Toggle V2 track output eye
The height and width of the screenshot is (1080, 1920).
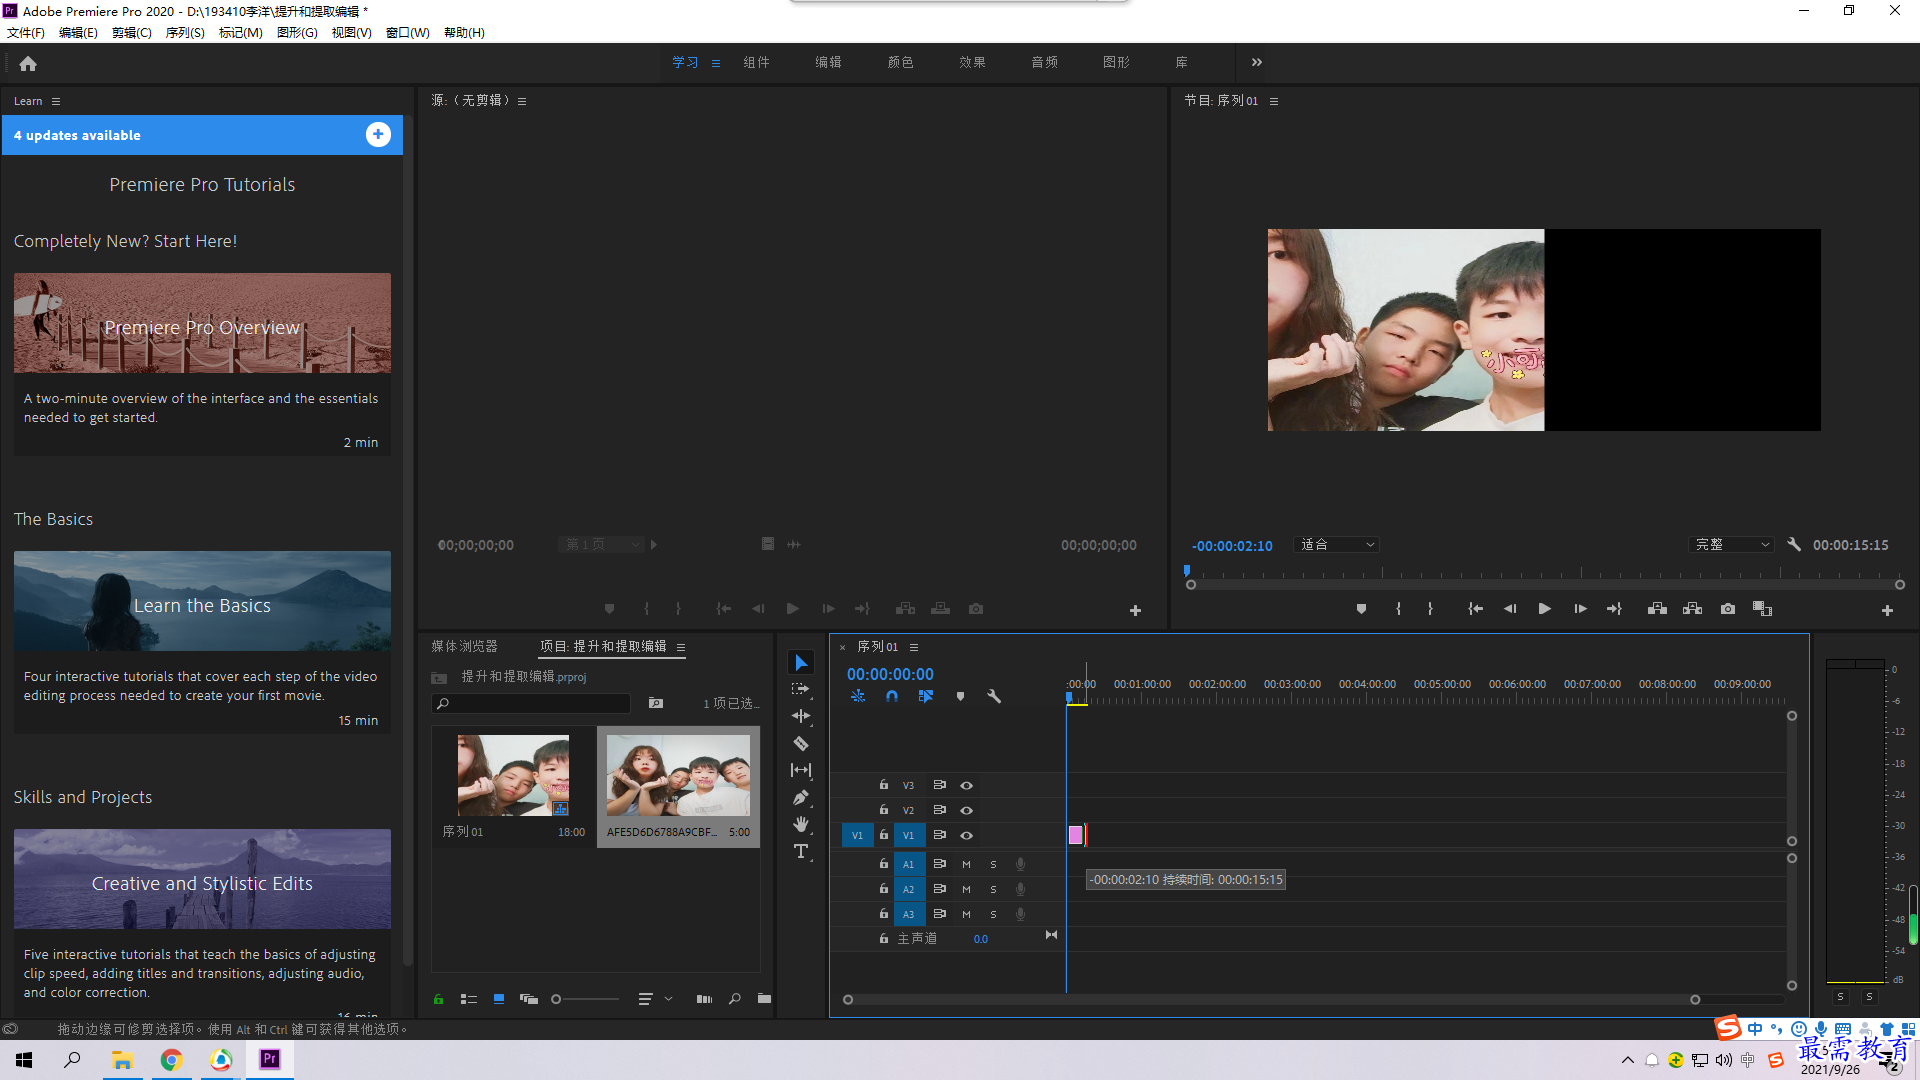(x=966, y=810)
